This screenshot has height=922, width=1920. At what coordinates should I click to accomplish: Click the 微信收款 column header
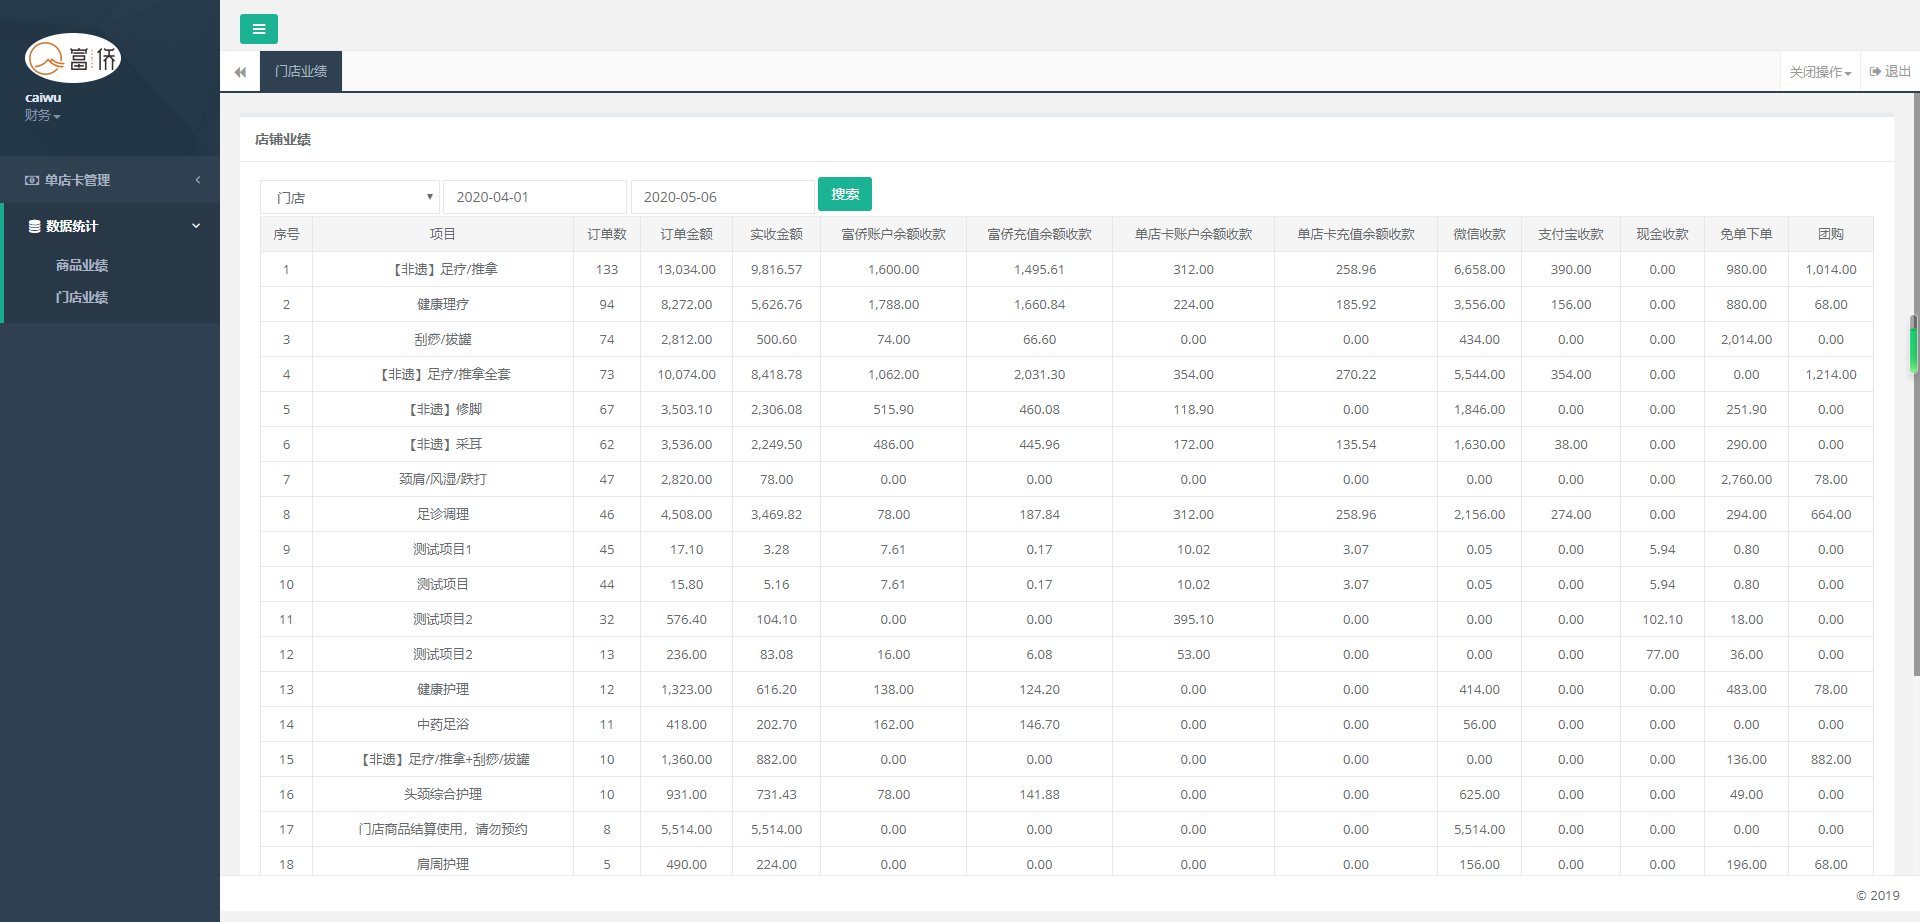tap(1479, 234)
